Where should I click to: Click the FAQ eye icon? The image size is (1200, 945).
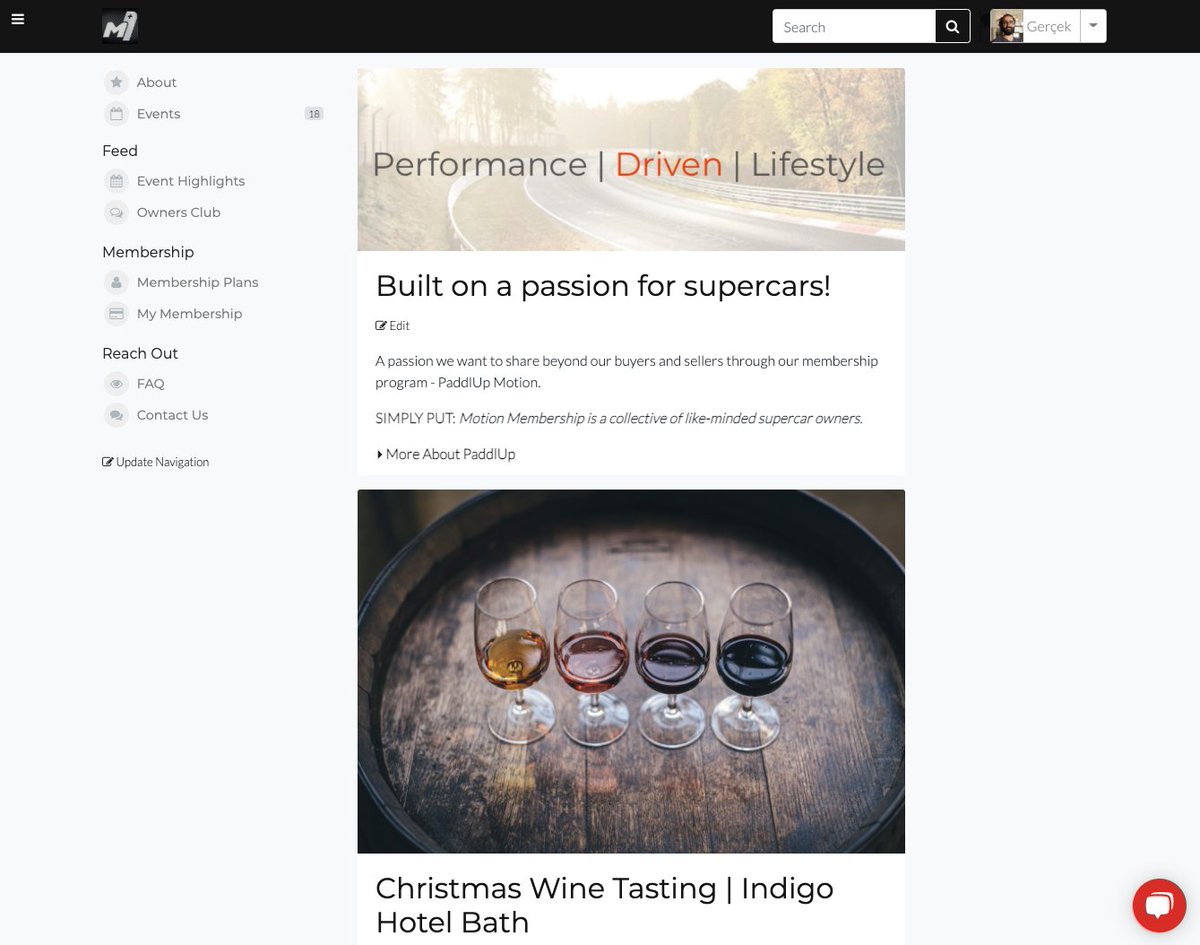(117, 384)
